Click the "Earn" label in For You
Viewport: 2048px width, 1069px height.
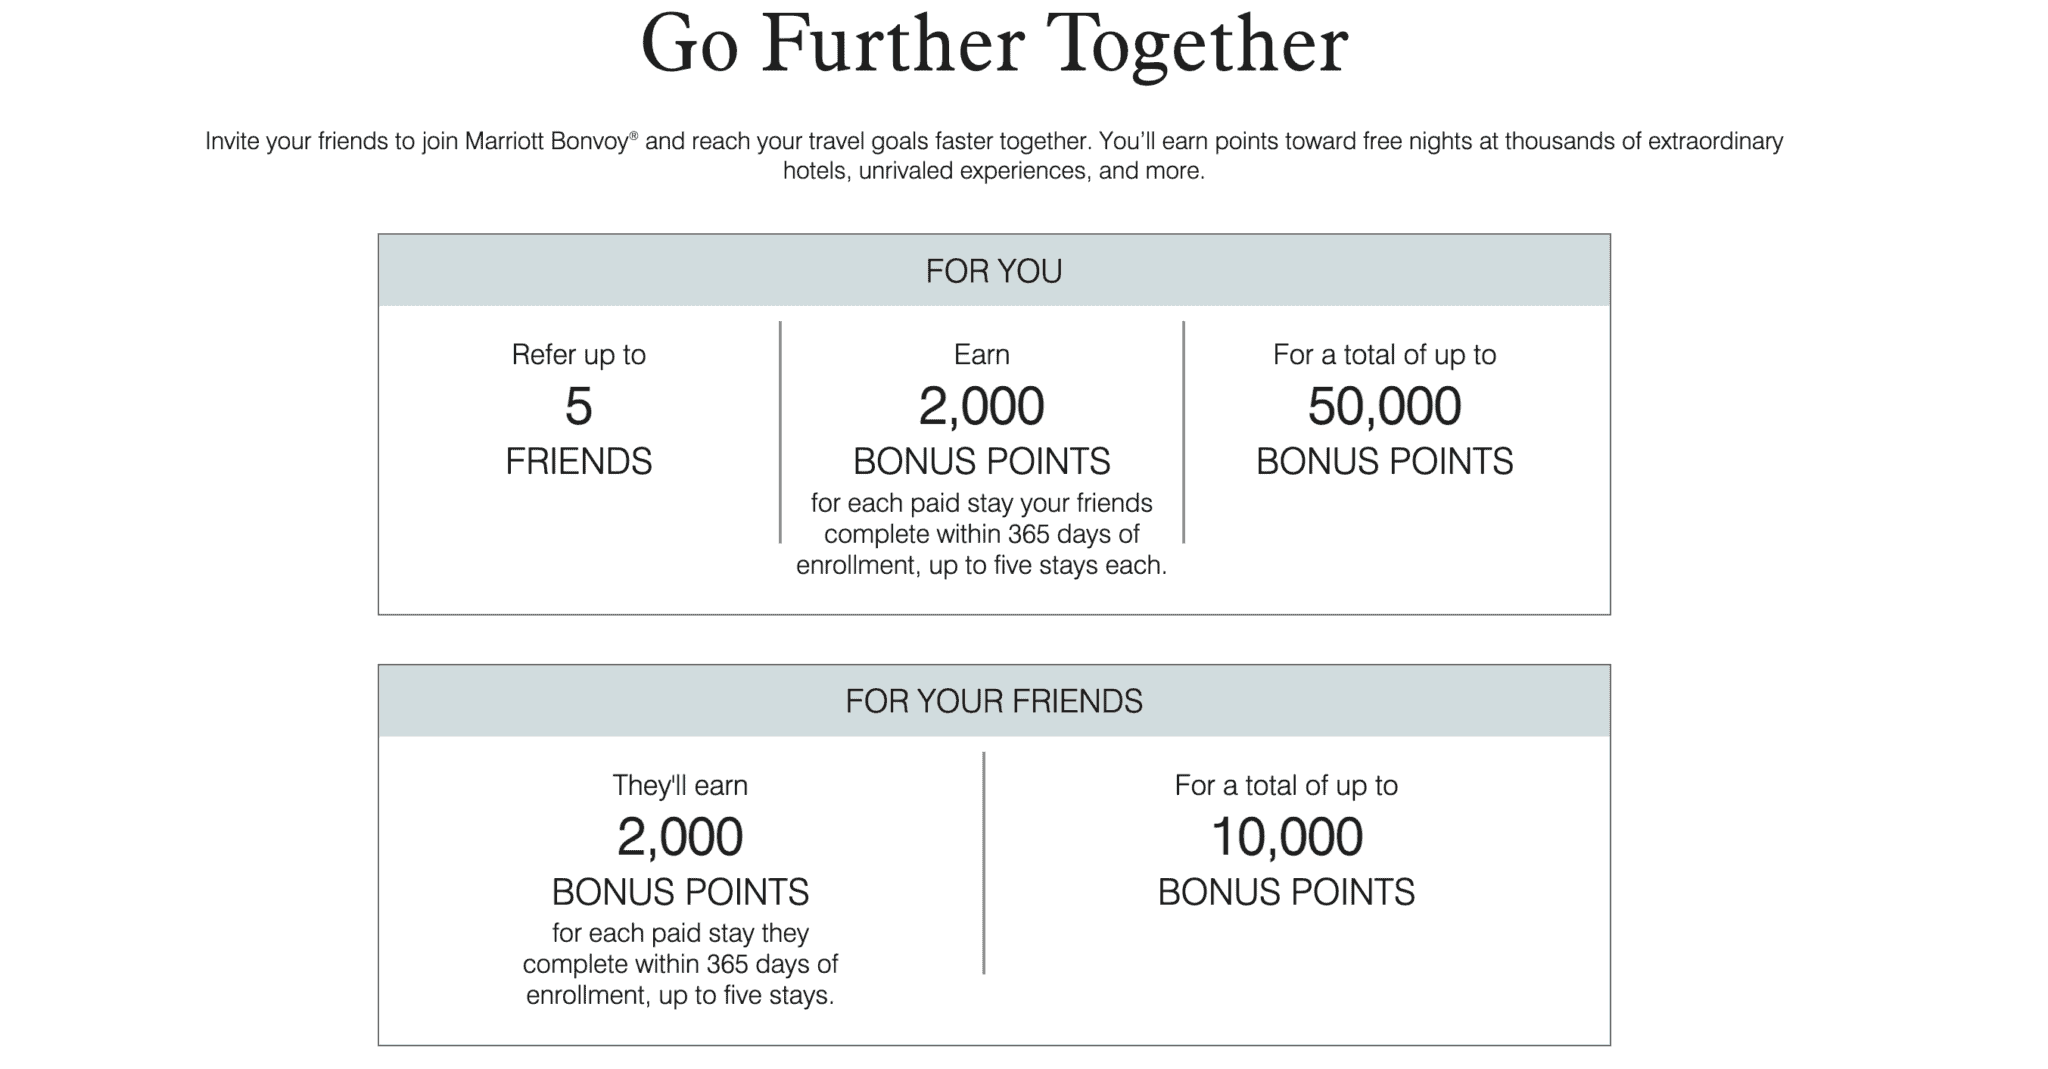click(982, 355)
